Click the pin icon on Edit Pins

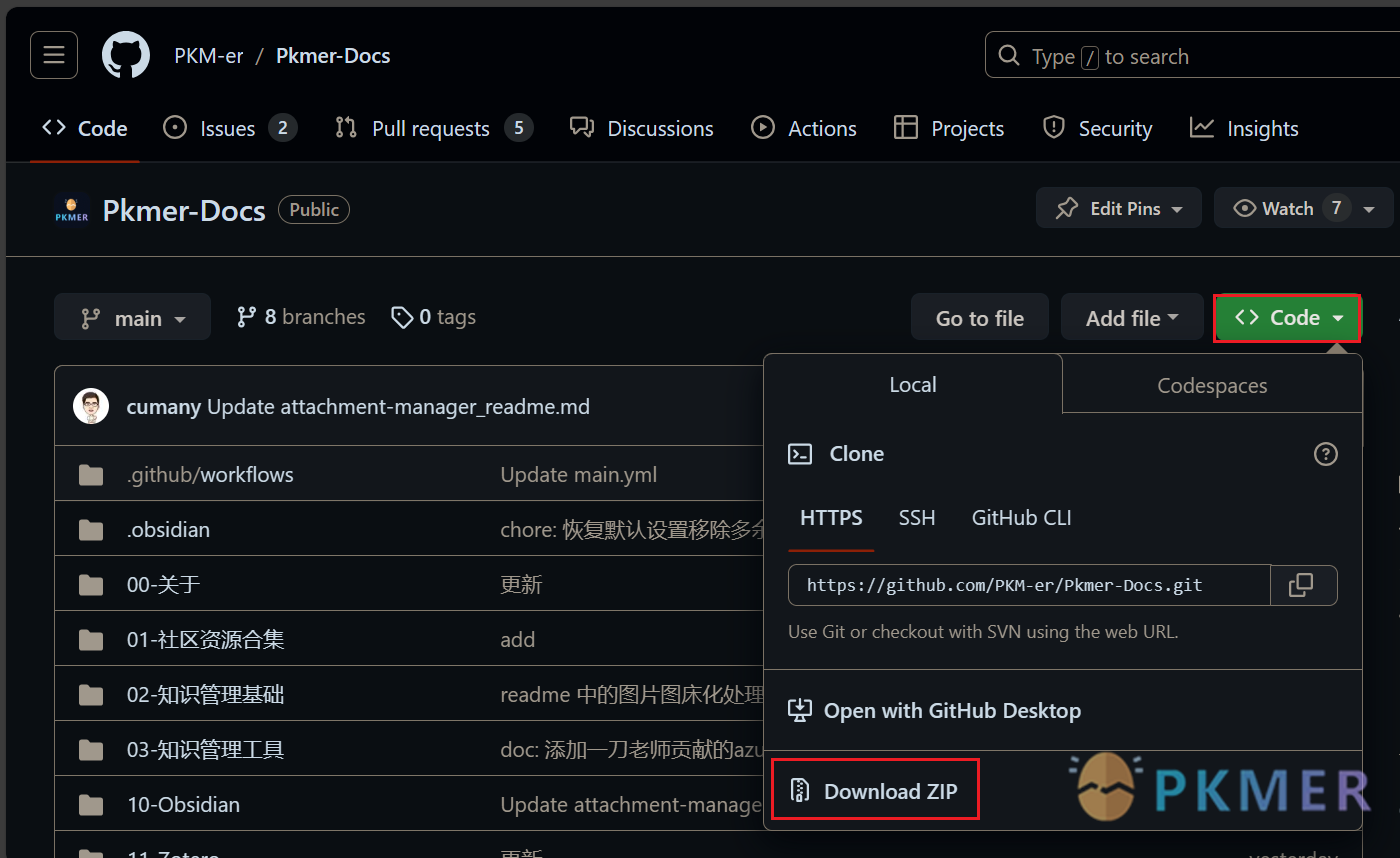1067,208
